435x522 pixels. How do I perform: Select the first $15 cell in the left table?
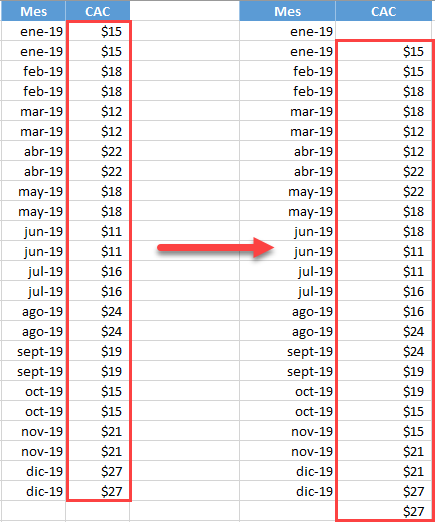click(98, 31)
